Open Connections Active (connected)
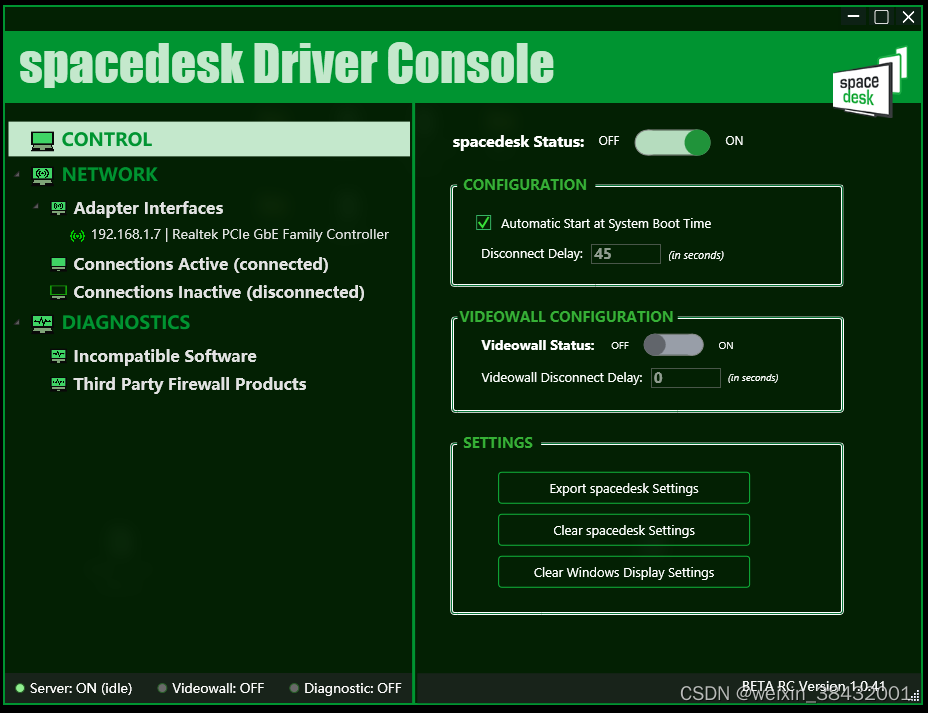Screen dimensions: 928x713 click(x=201, y=264)
